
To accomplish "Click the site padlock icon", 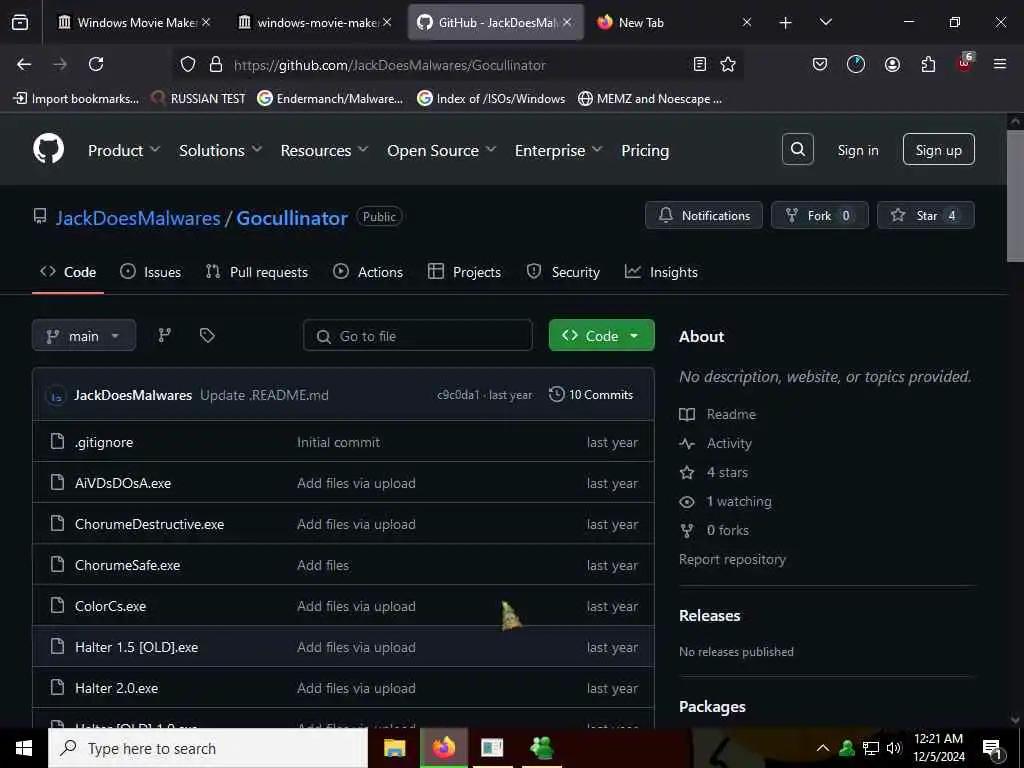I will [216, 64].
